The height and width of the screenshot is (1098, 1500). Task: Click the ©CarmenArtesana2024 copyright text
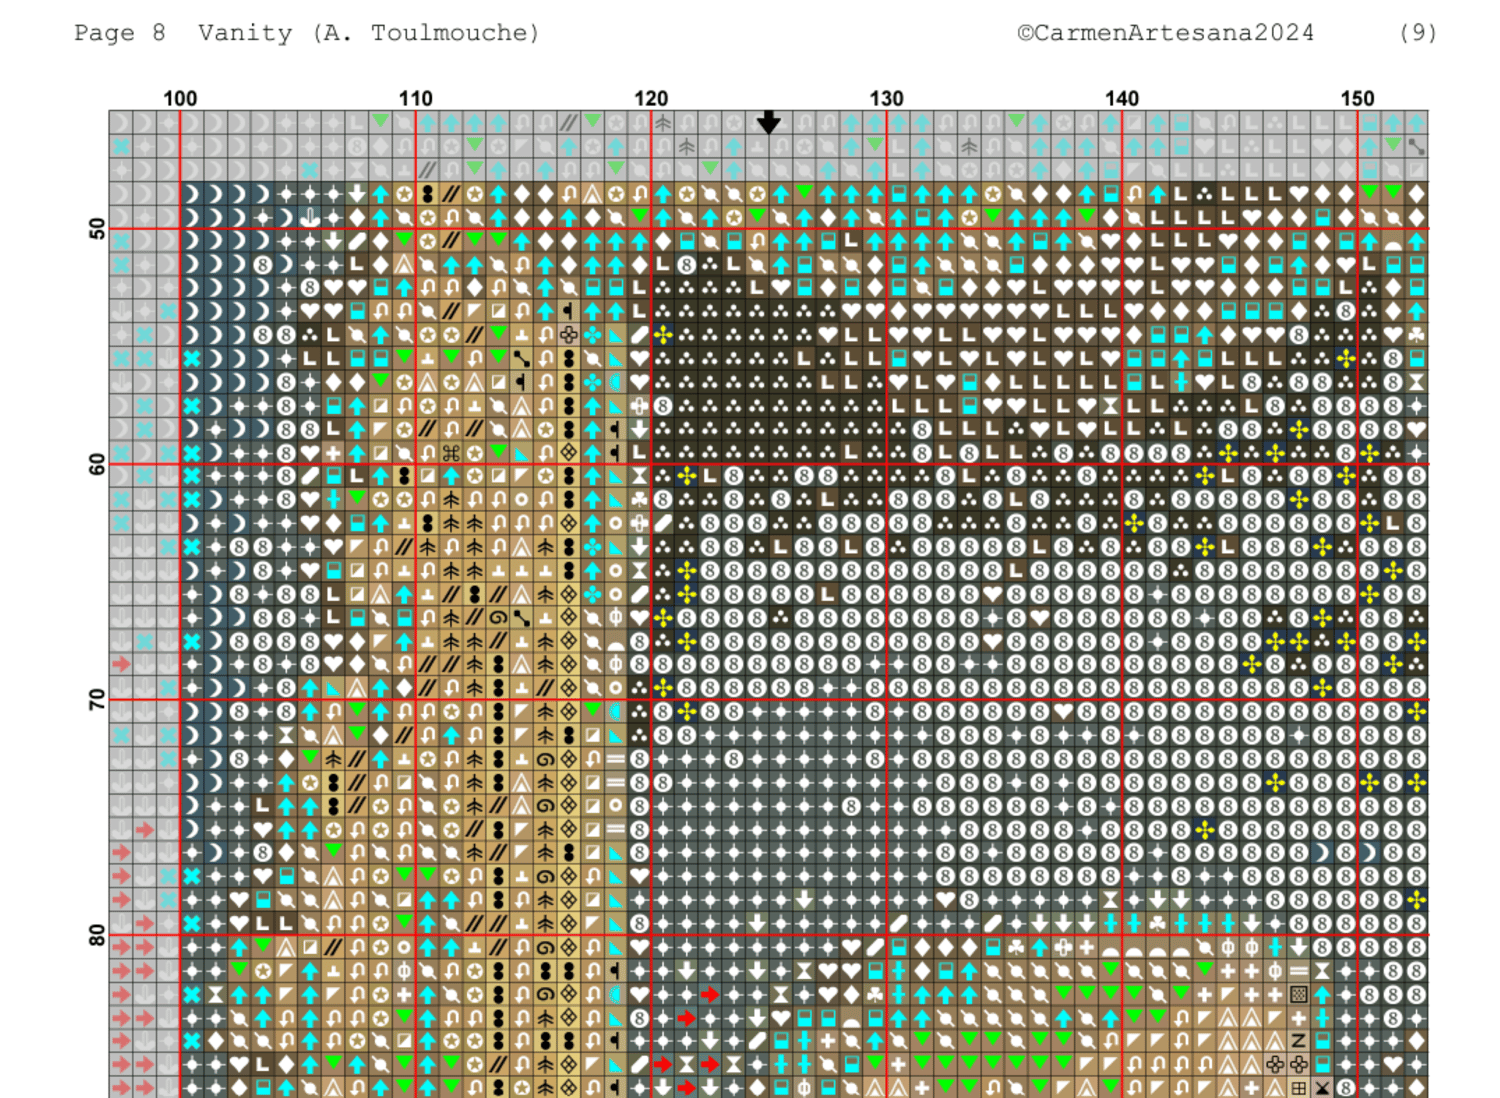point(1165,33)
